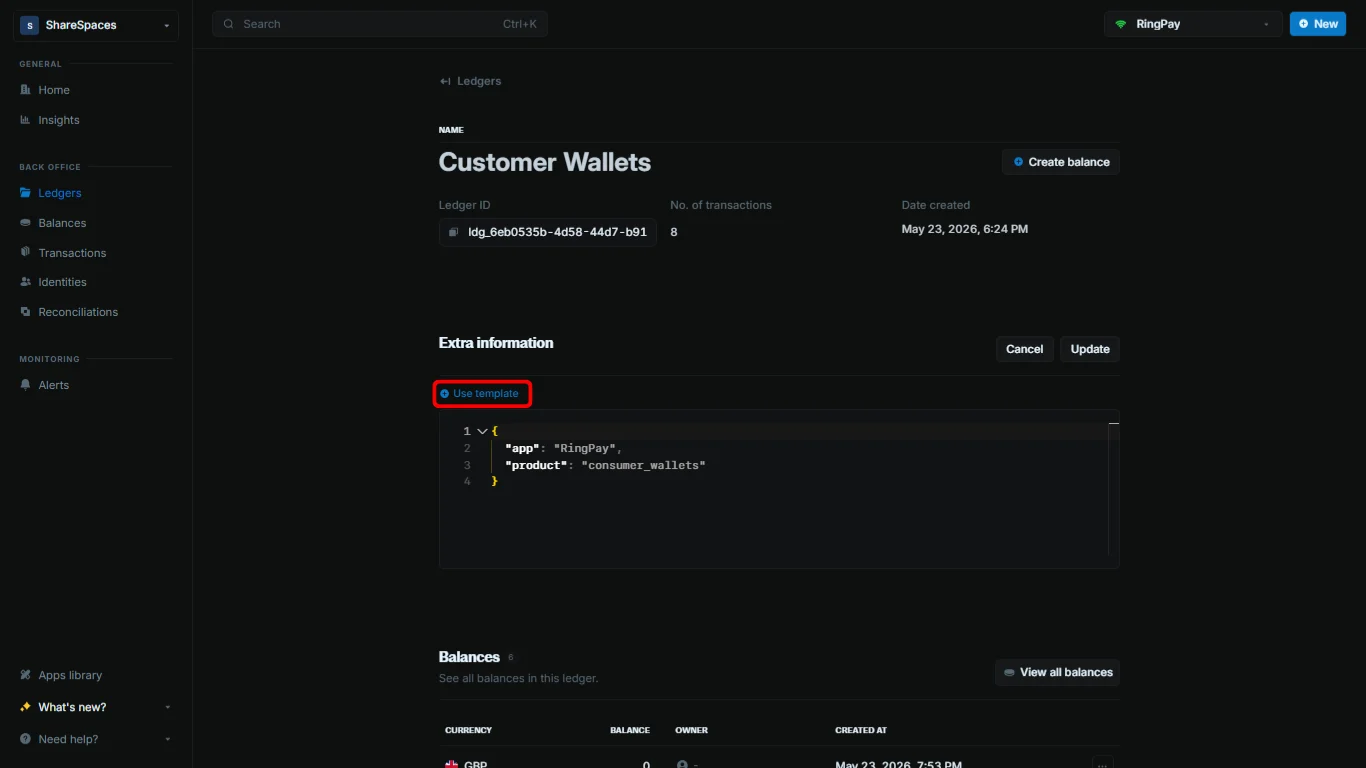Open Insights from the sidebar

click(59, 120)
